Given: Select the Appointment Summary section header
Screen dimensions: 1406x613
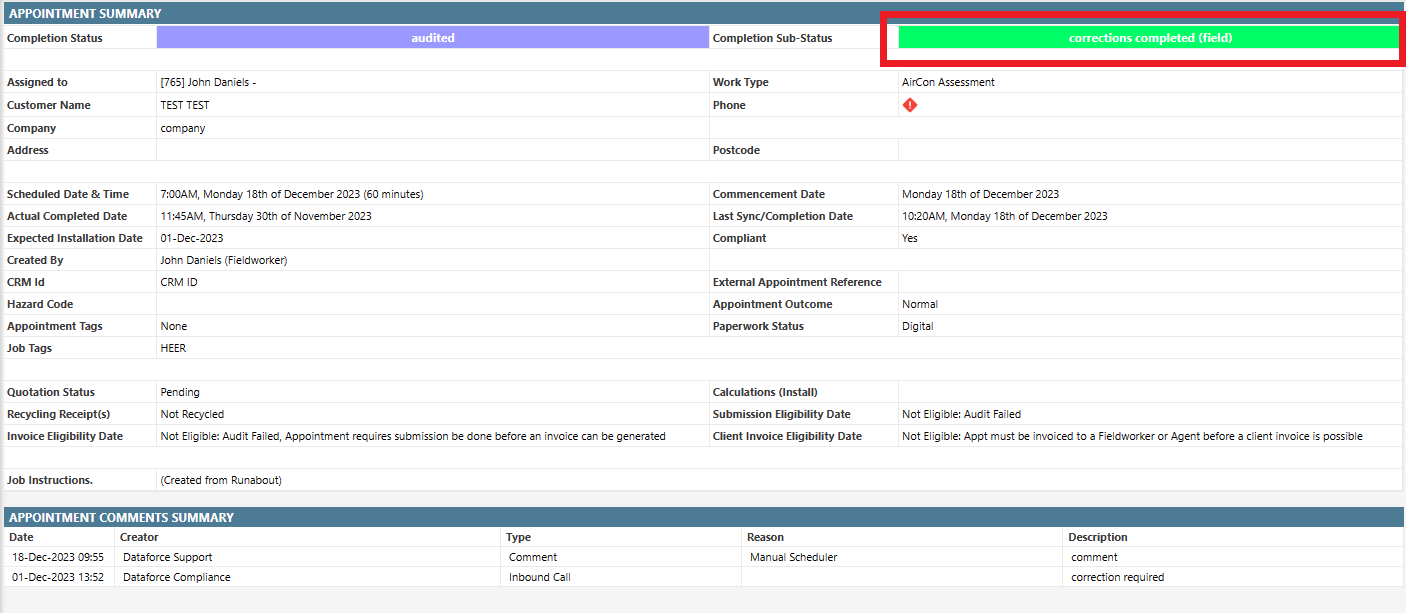Looking at the screenshot, I should [x=85, y=14].
